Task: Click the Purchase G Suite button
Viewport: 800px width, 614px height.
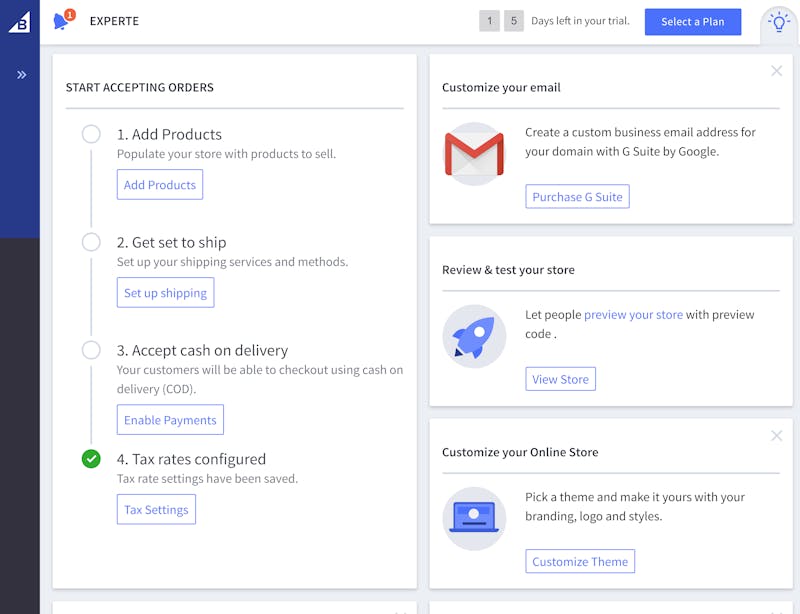Action: coord(578,197)
